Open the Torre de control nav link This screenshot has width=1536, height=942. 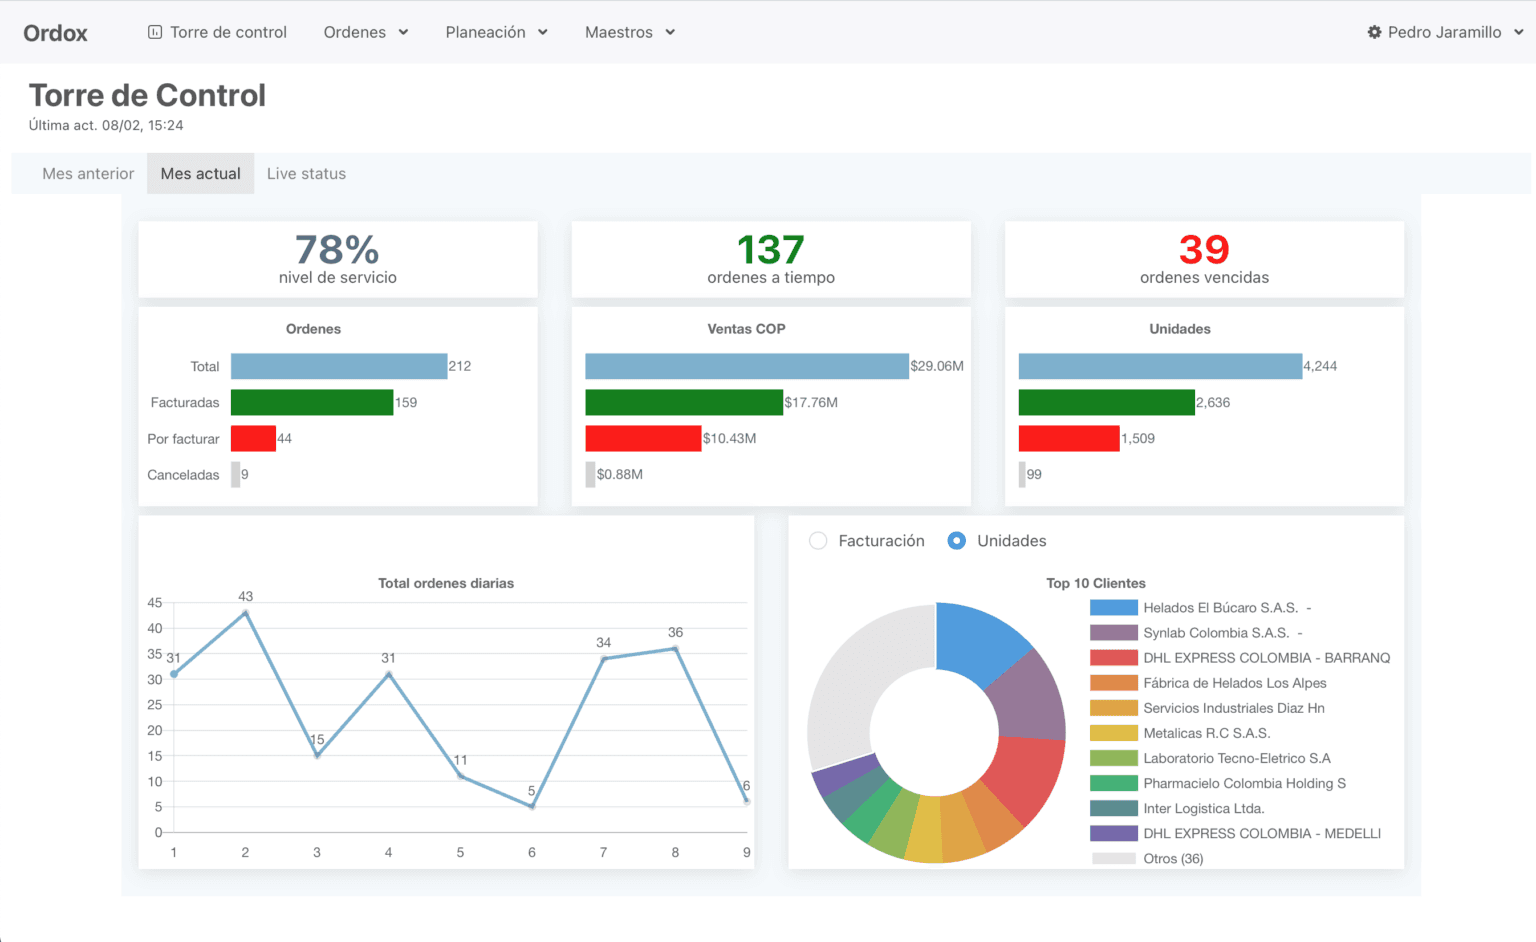pos(228,32)
